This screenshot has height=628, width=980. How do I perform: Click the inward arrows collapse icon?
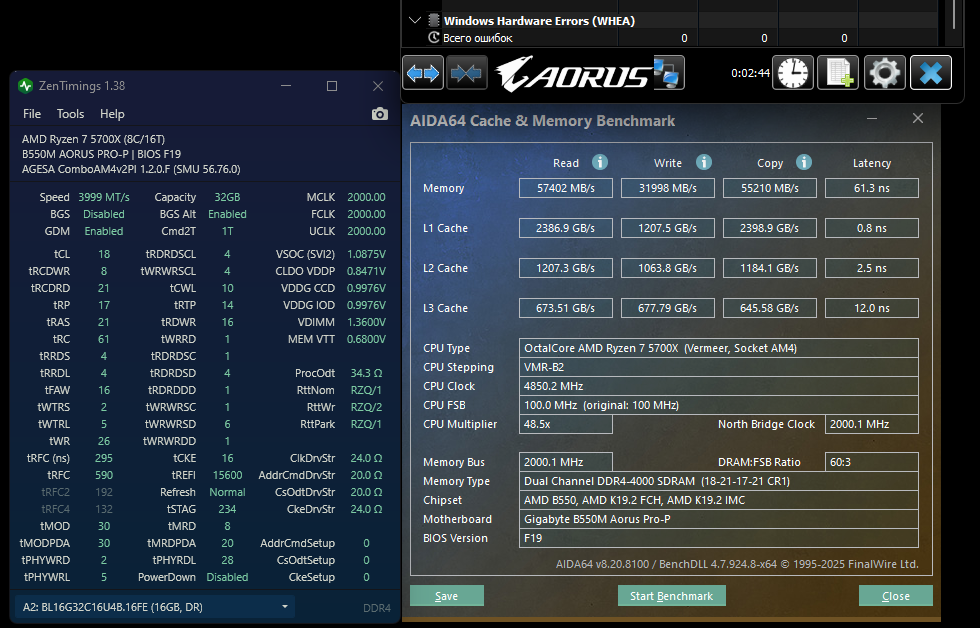[x=467, y=72]
